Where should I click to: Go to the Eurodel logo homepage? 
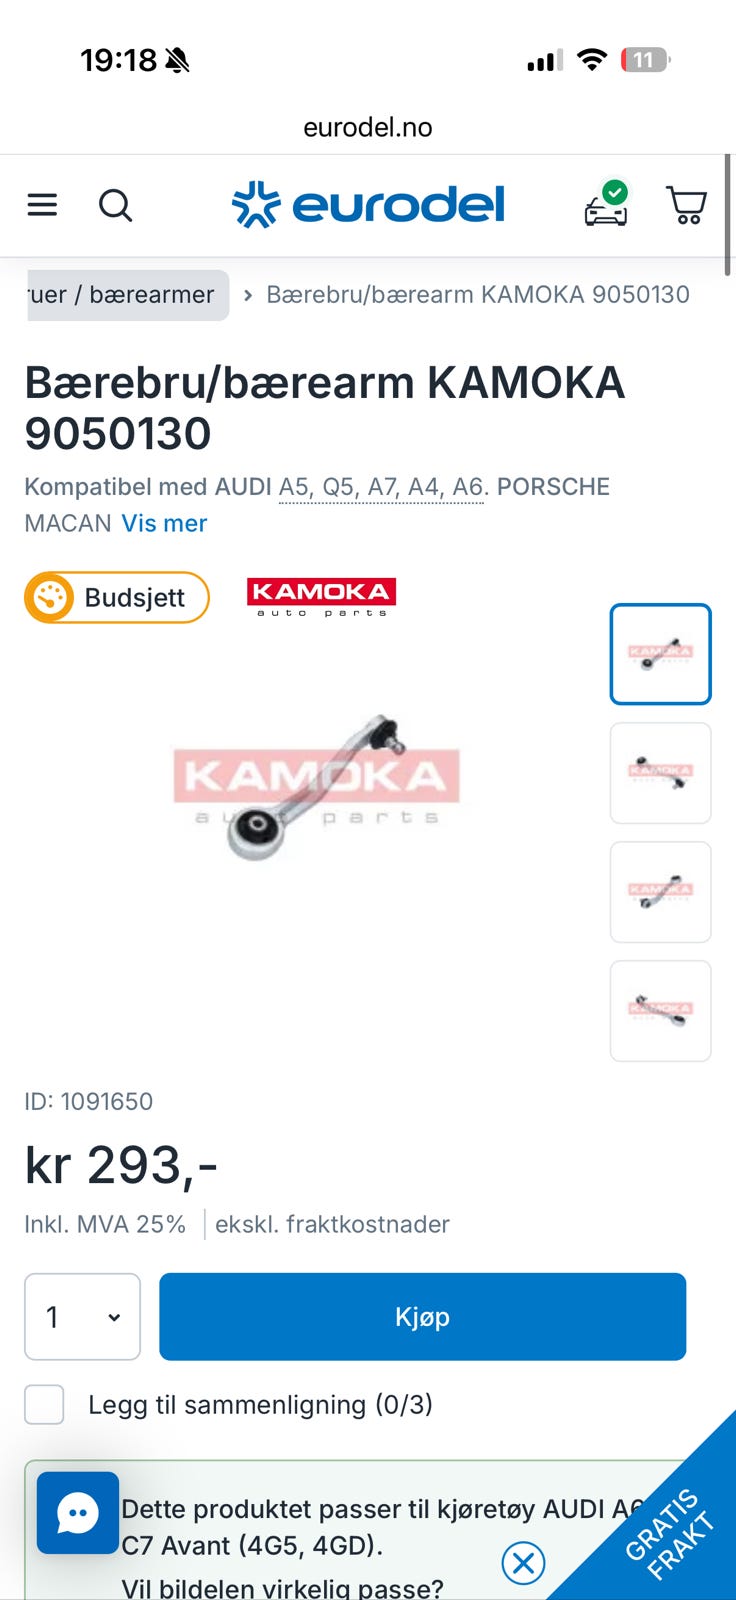[368, 205]
